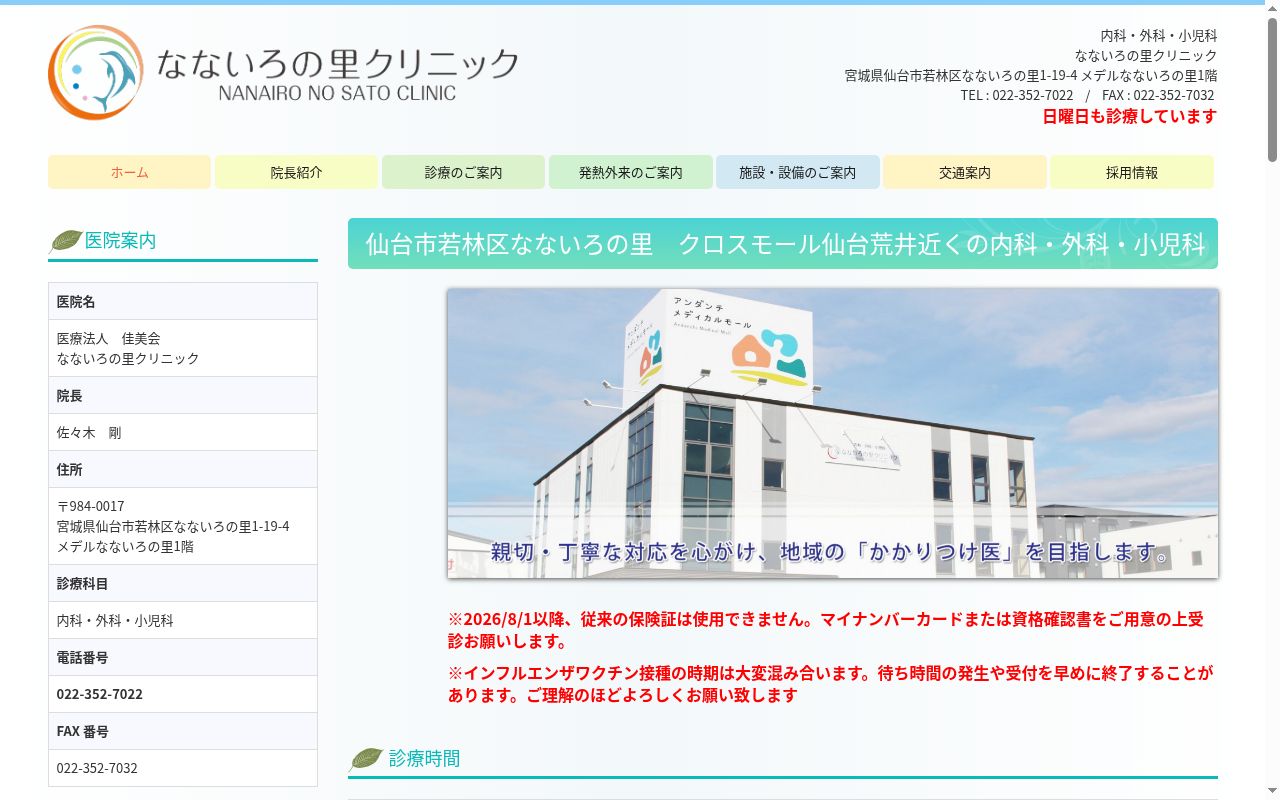1280x800 pixels.
Task: Open the 院長紹介 menu tab
Action: pyautogui.click(x=296, y=172)
